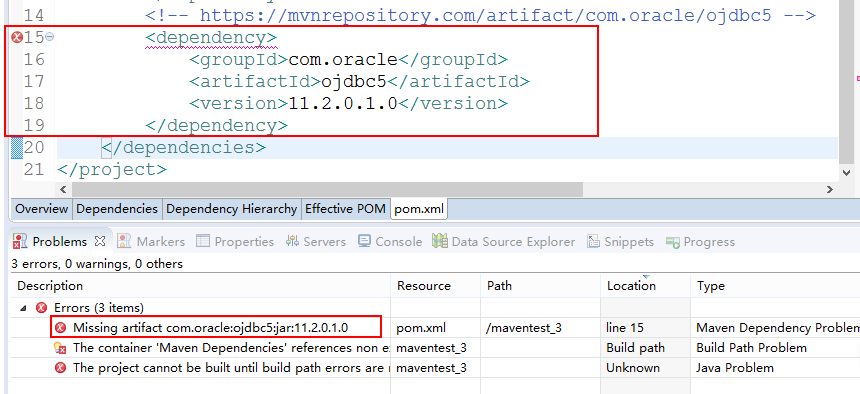The height and width of the screenshot is (394, 860).
Task: Switch to the Effective POM tab
Action: (x=345, y=209)
